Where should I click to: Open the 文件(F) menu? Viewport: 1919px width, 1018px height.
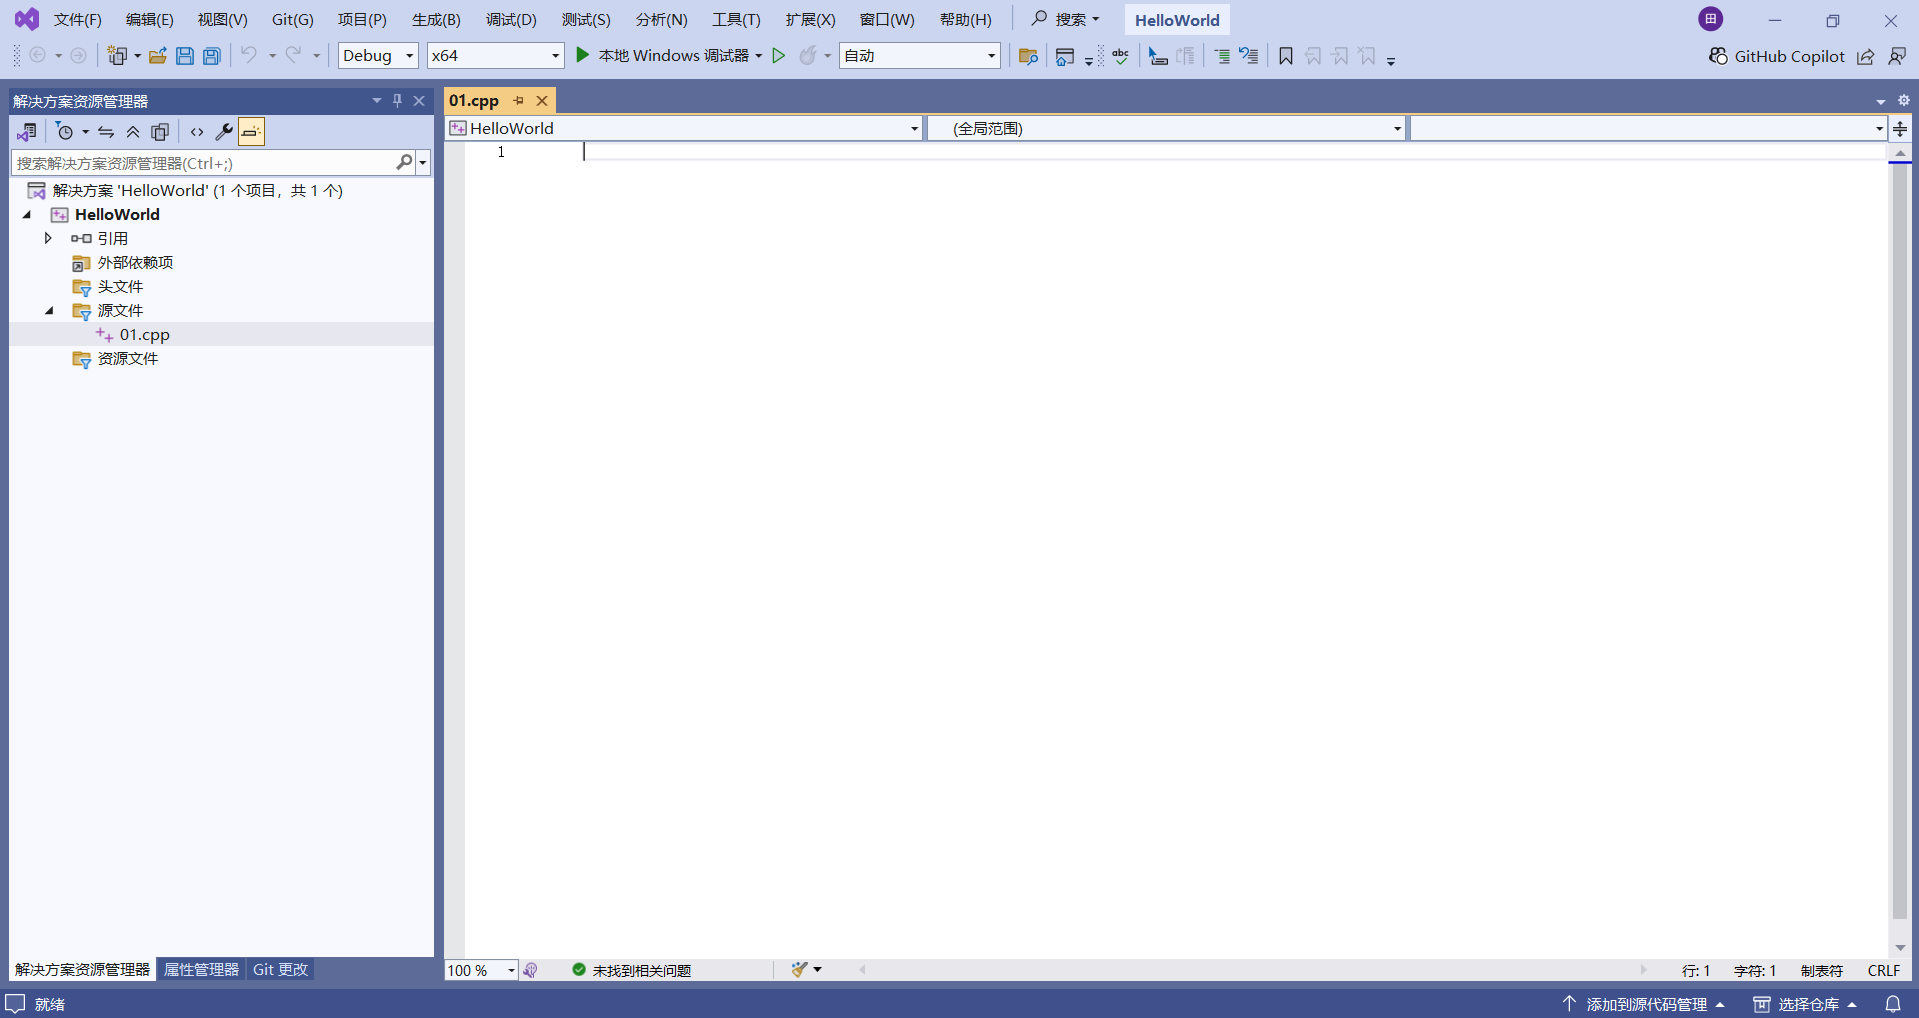[78, 20]
